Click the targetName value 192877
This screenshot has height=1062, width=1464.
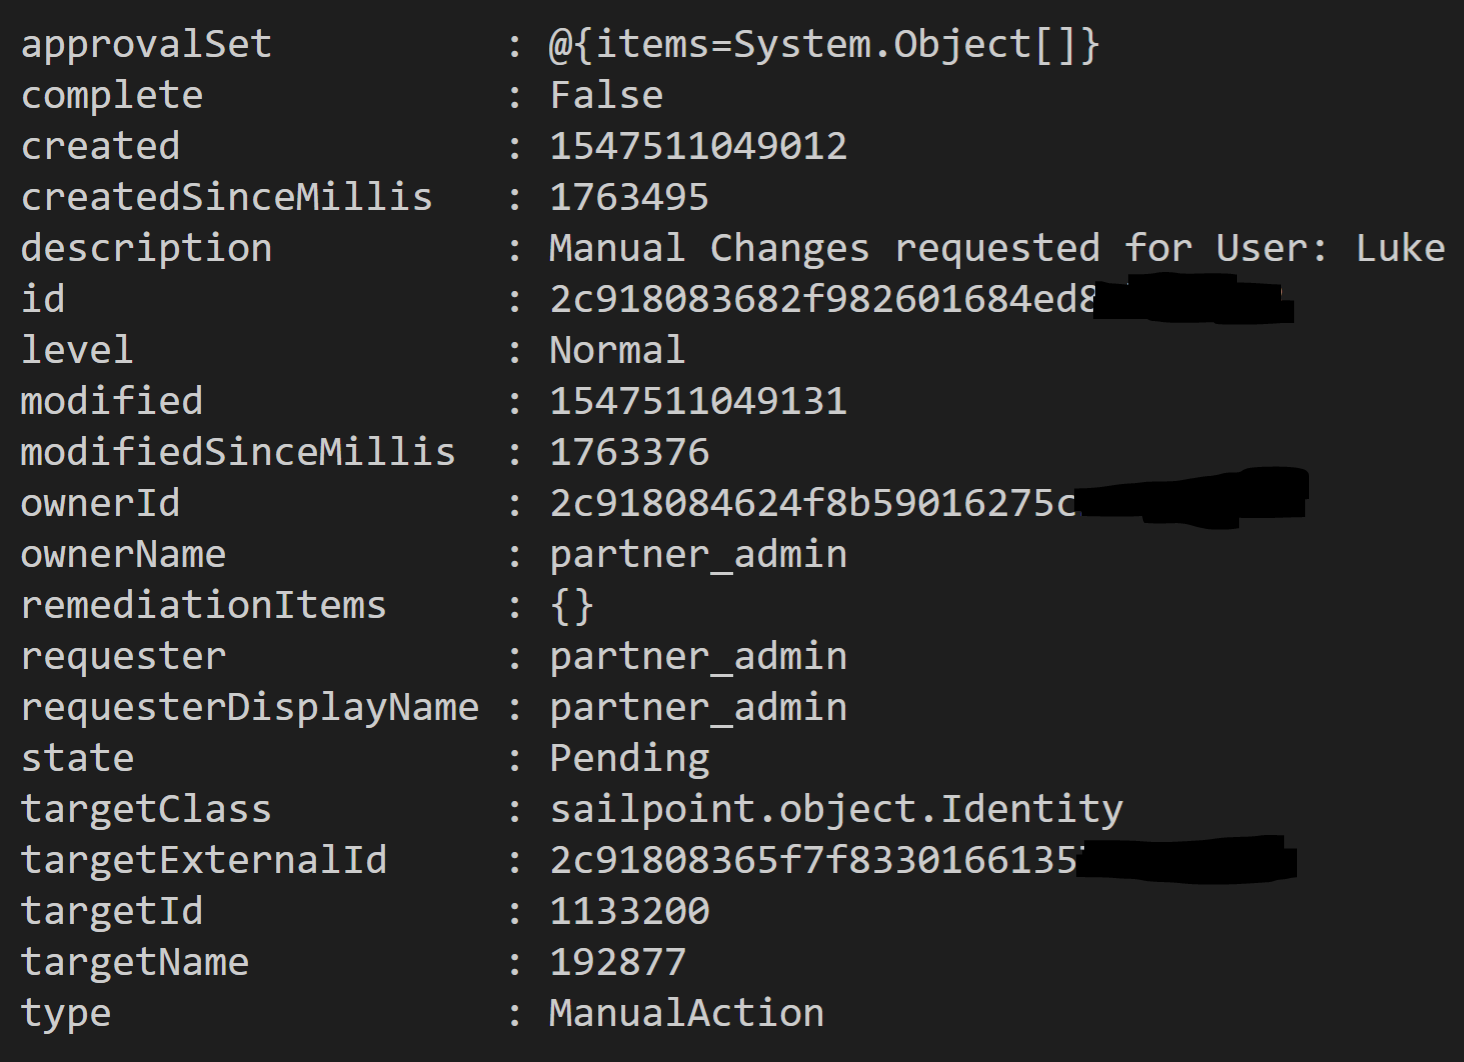(x=617, y=963)
